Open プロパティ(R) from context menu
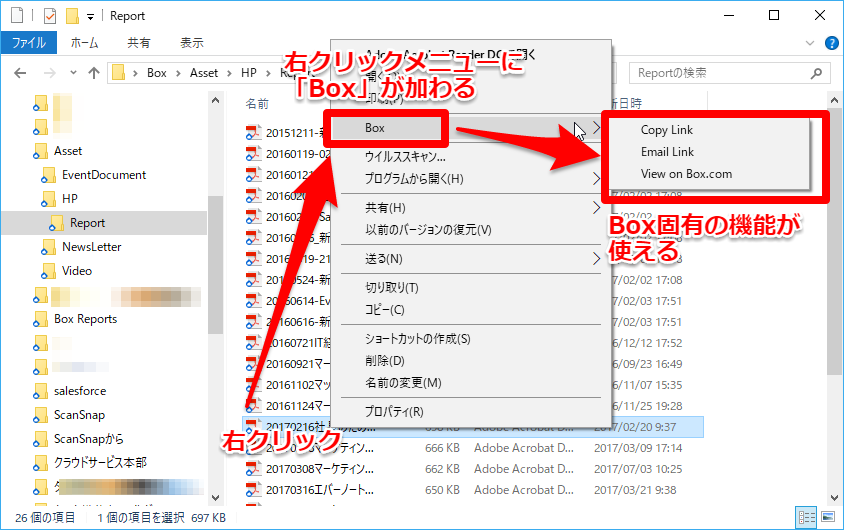The width and height of the screenshot is (844, 530). click(394, 412)
